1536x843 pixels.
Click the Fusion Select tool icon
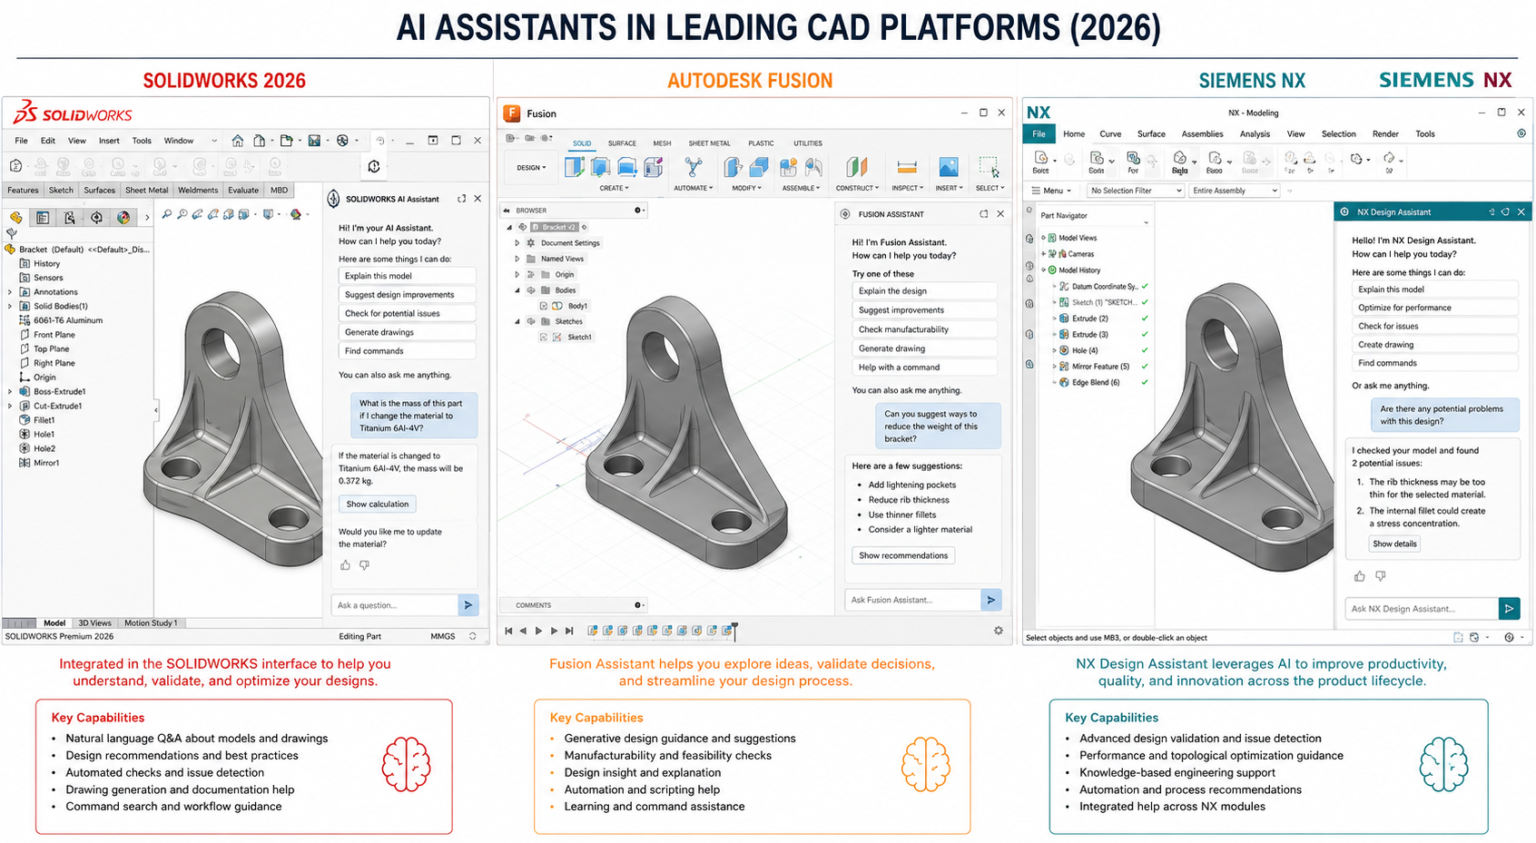[x=989, y=167]
